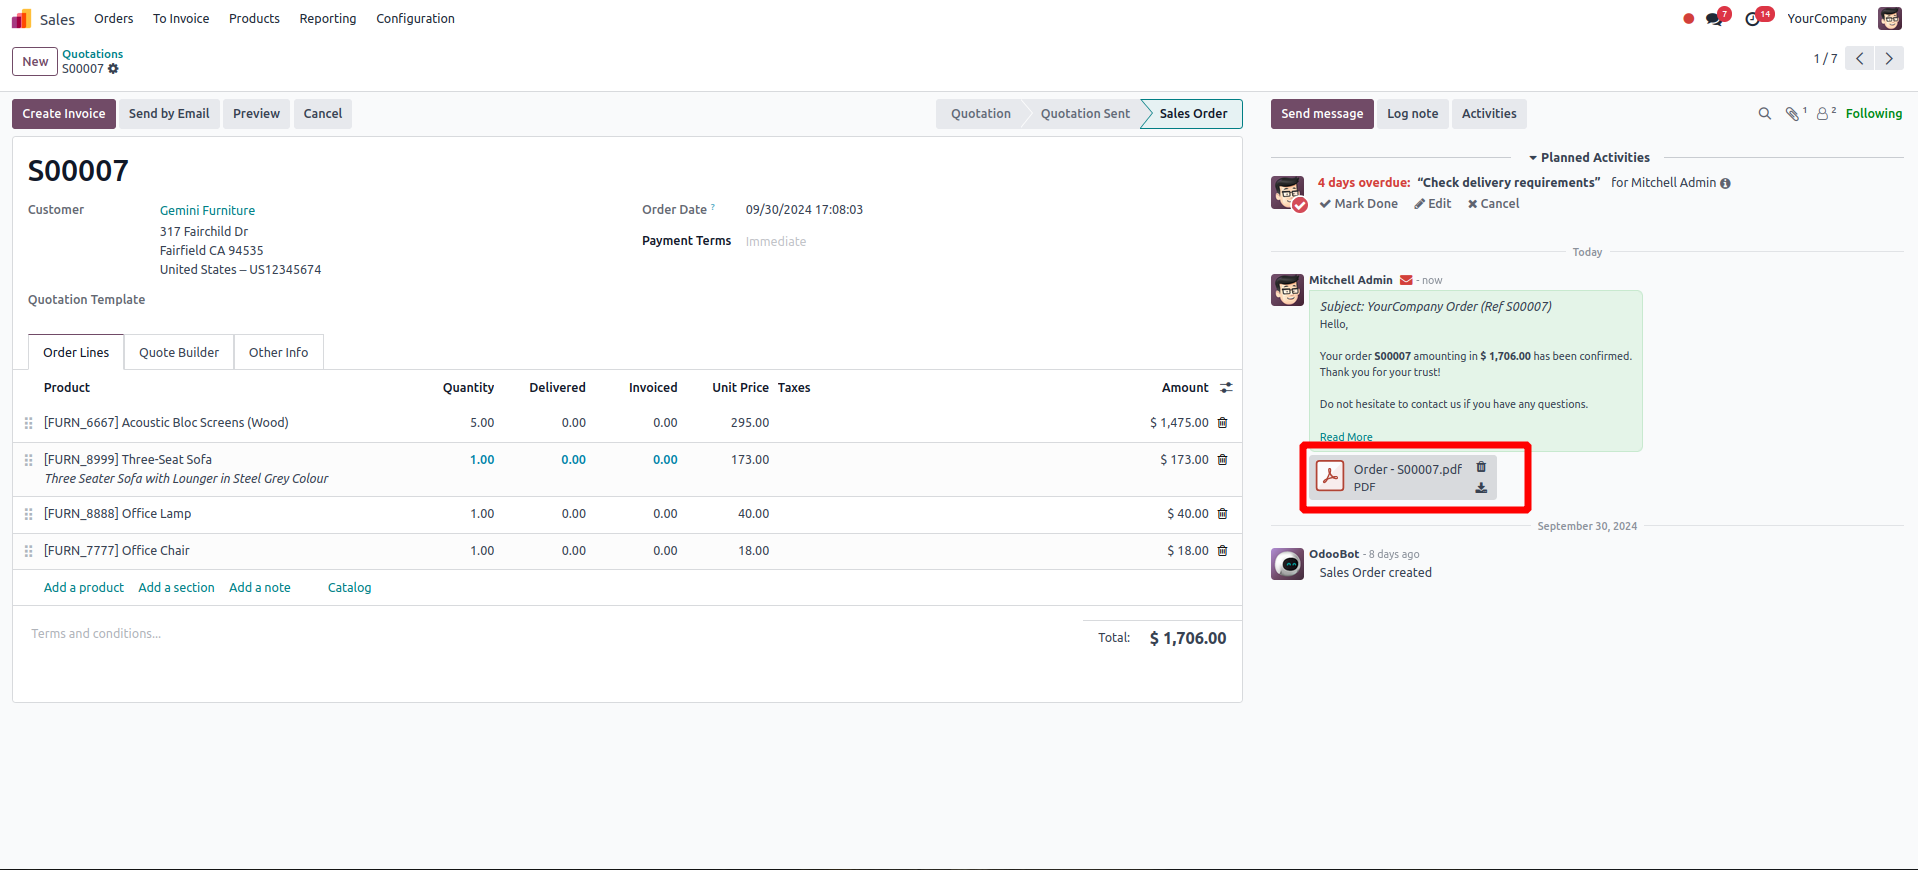Open the Configuration menu
Screen dimensions: 1918x870
tap(415, 19)
